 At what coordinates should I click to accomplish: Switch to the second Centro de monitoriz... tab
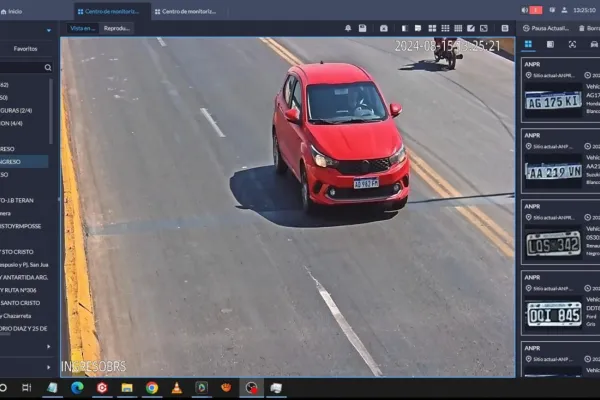[x=186, y=11]
